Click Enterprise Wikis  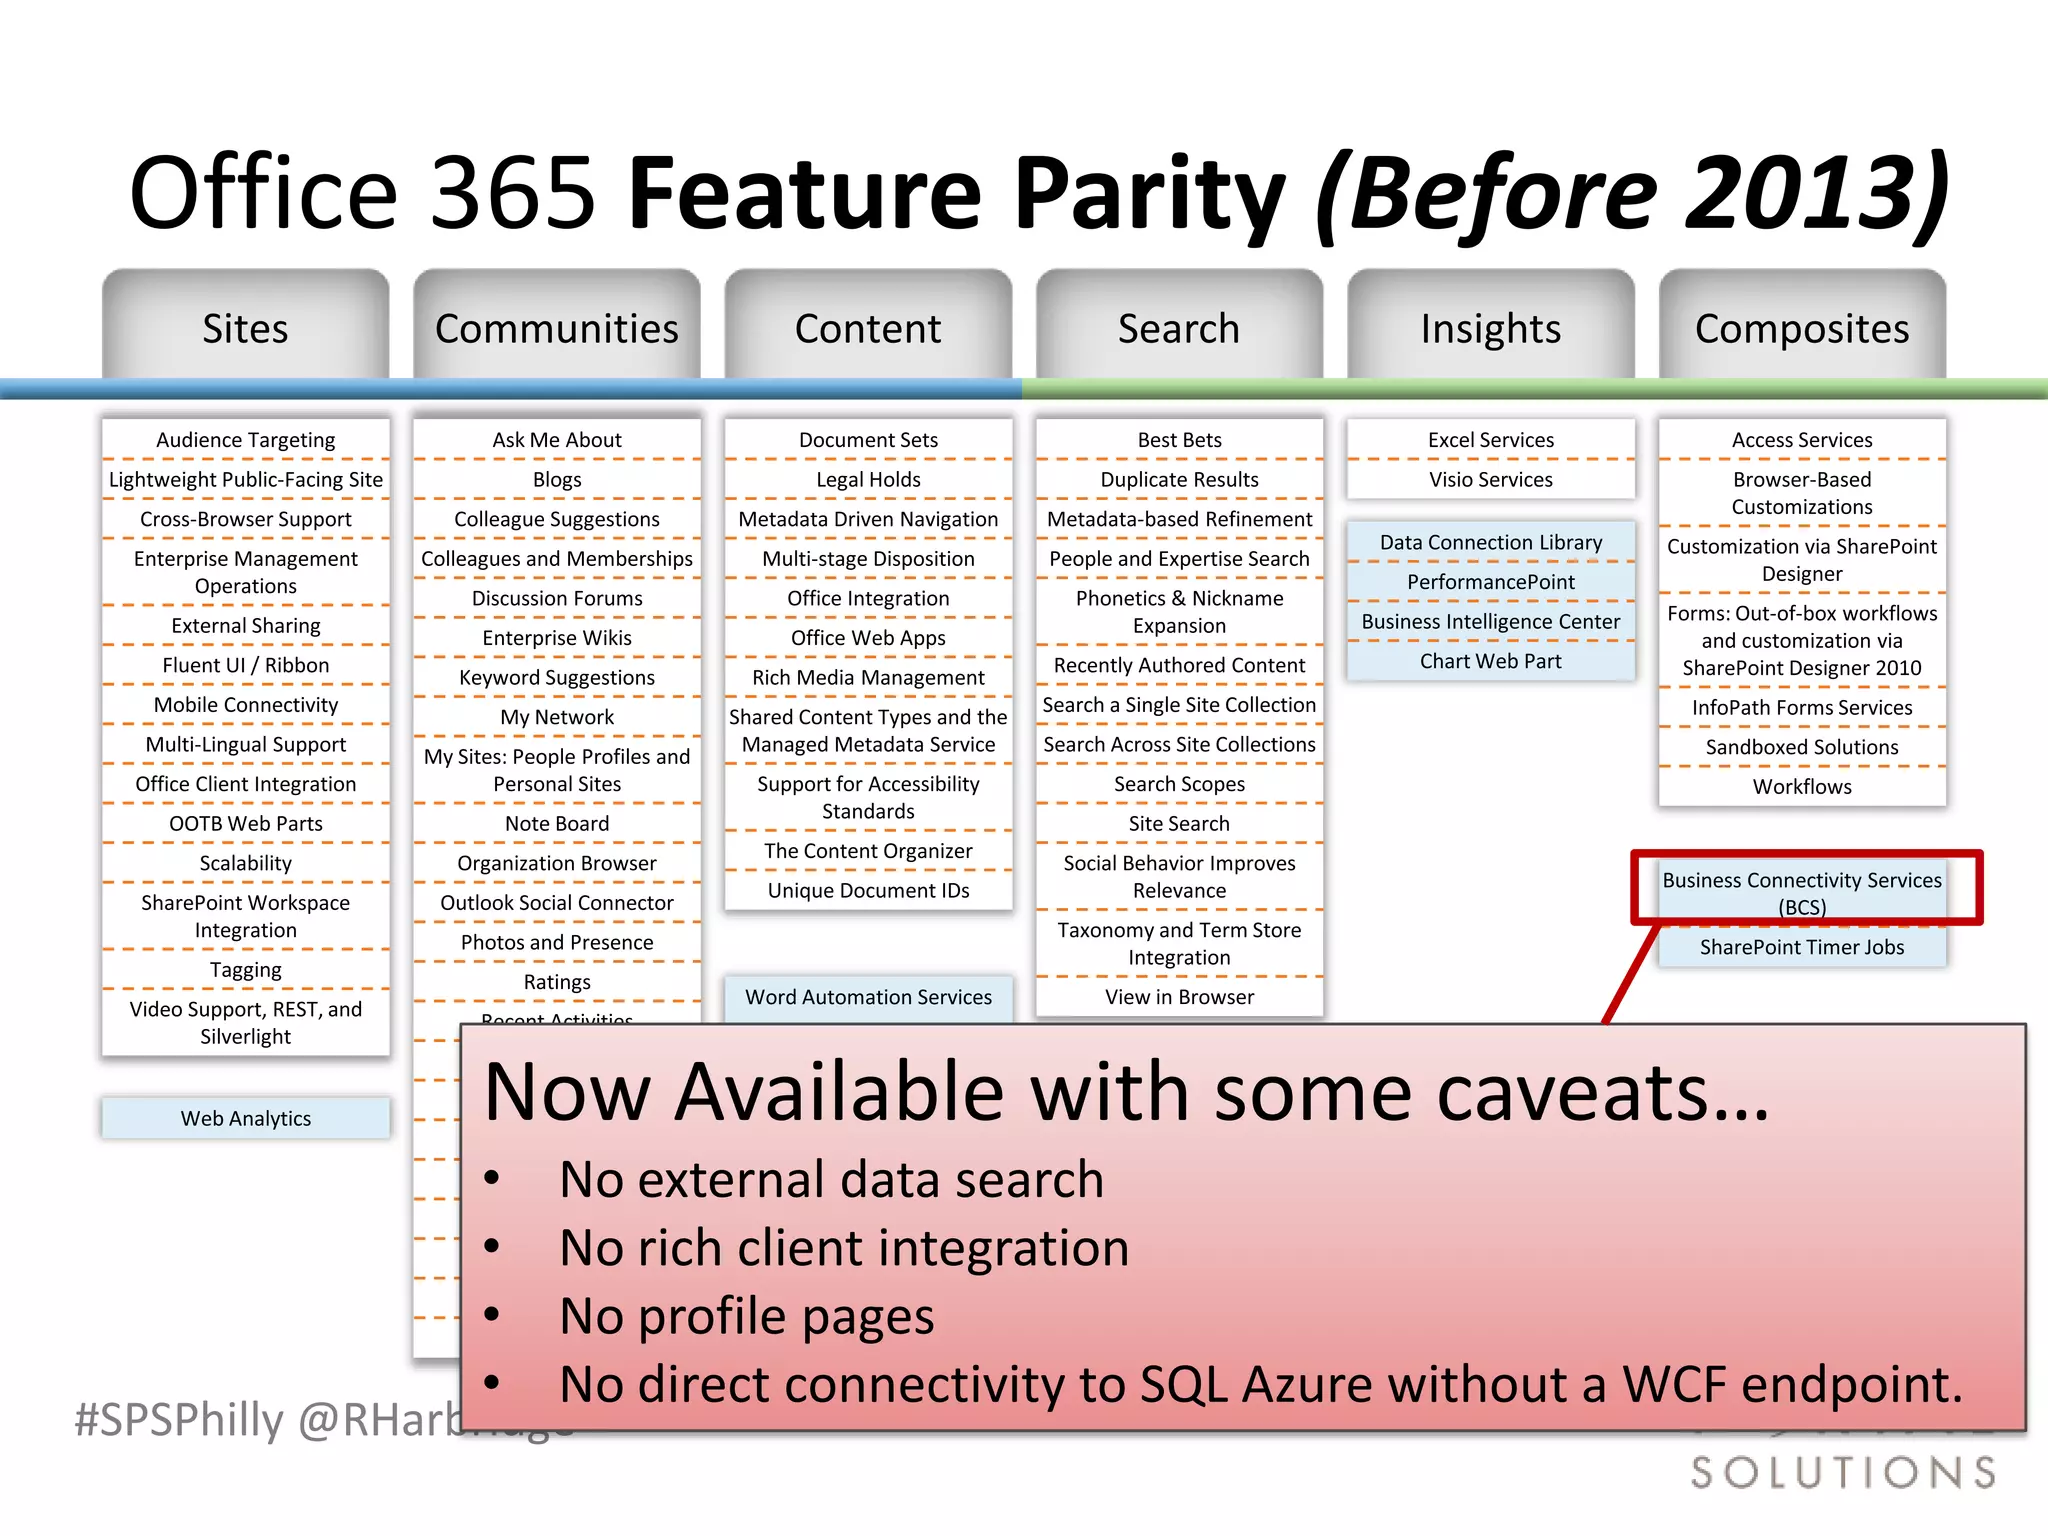tap(557, 638)
